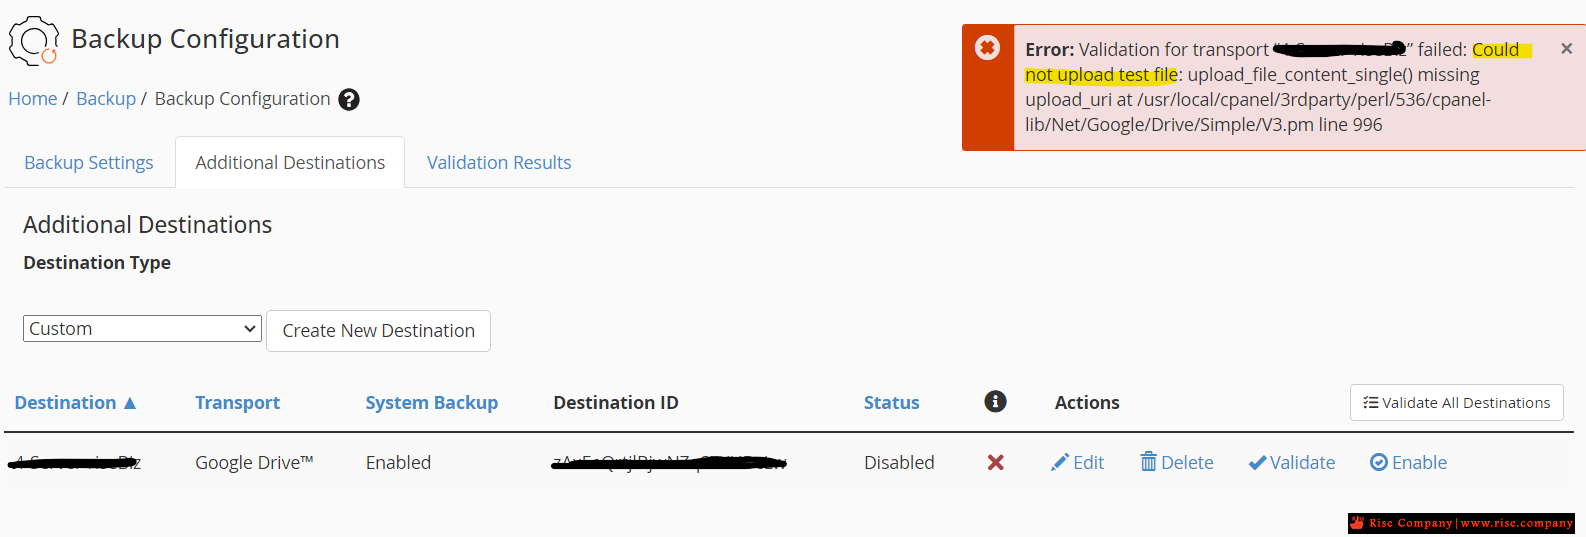
Task: Delete the Google Drive destination
Action: point(1177,462)
